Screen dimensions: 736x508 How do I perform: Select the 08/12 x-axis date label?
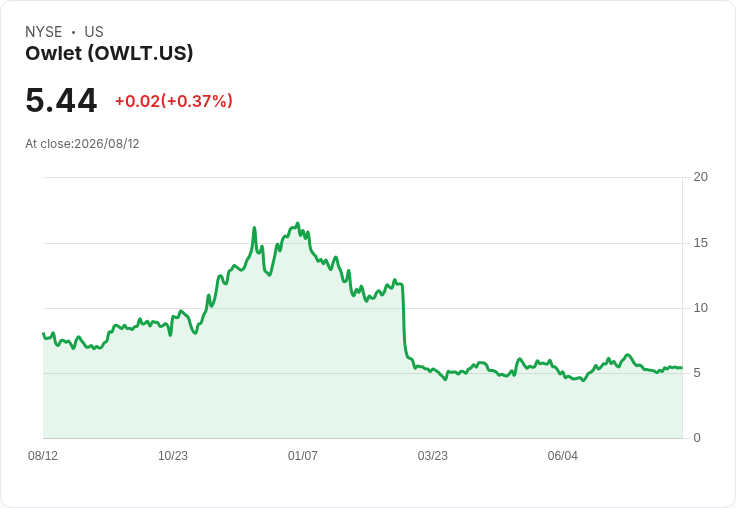pyautogui.click(x=43, y=455)
